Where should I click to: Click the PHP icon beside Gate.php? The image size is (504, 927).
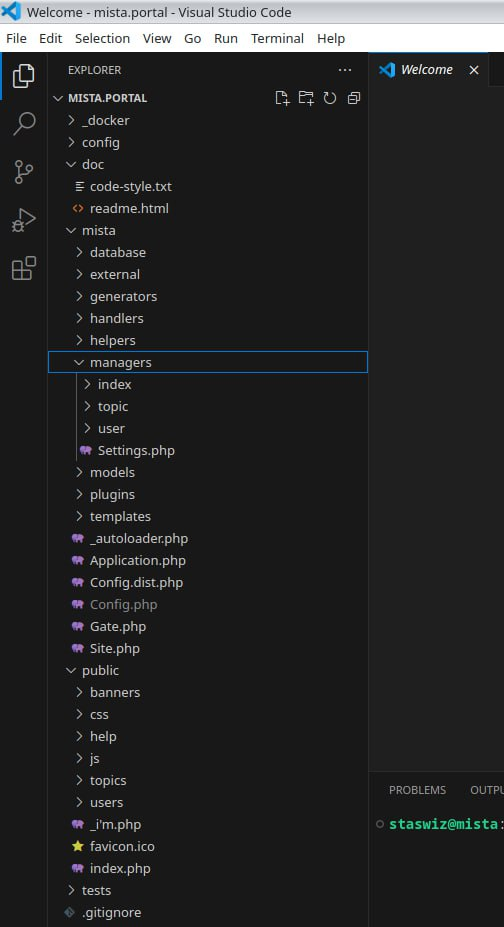(x=77, y=627)
